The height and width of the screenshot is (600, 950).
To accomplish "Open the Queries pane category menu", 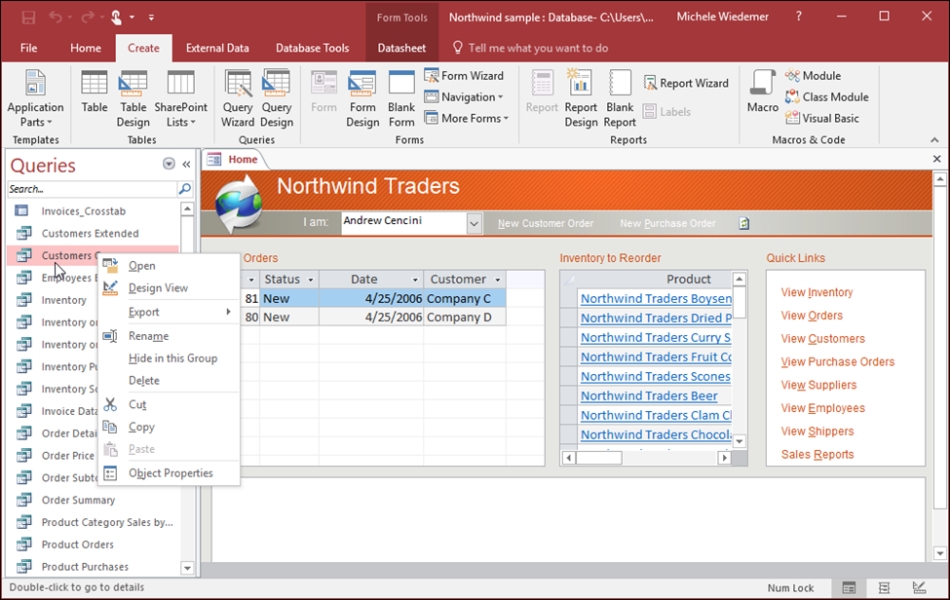I will click(x=169, y=164).
